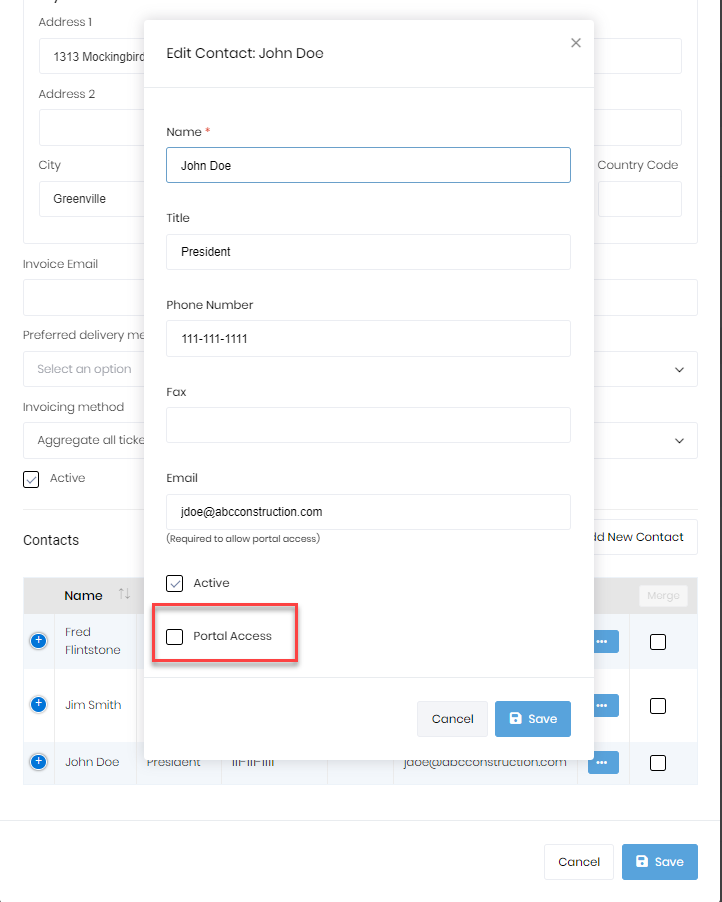
Task: Cancel the Edit Contact dialog
Action: (x=452, y=718)
